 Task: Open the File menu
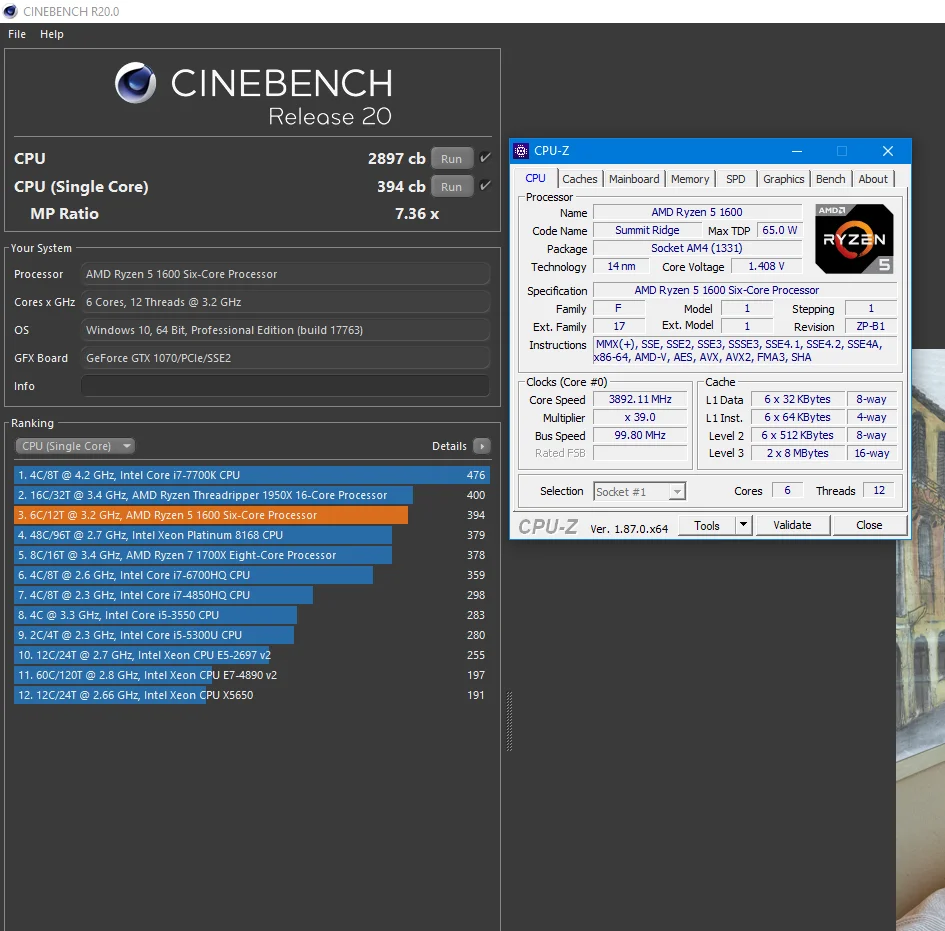point(17,34)
